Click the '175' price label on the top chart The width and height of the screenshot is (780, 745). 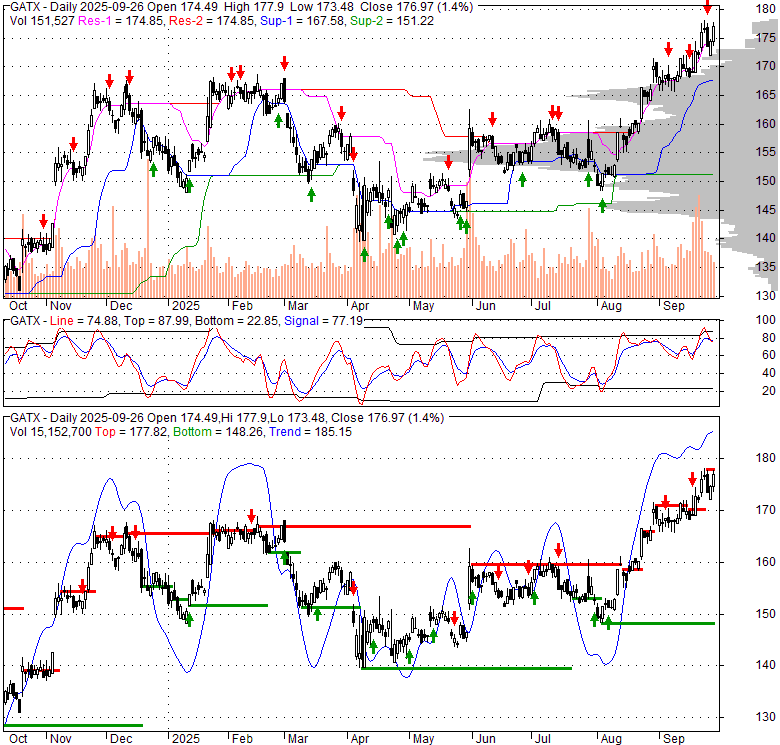coord(766,38)
